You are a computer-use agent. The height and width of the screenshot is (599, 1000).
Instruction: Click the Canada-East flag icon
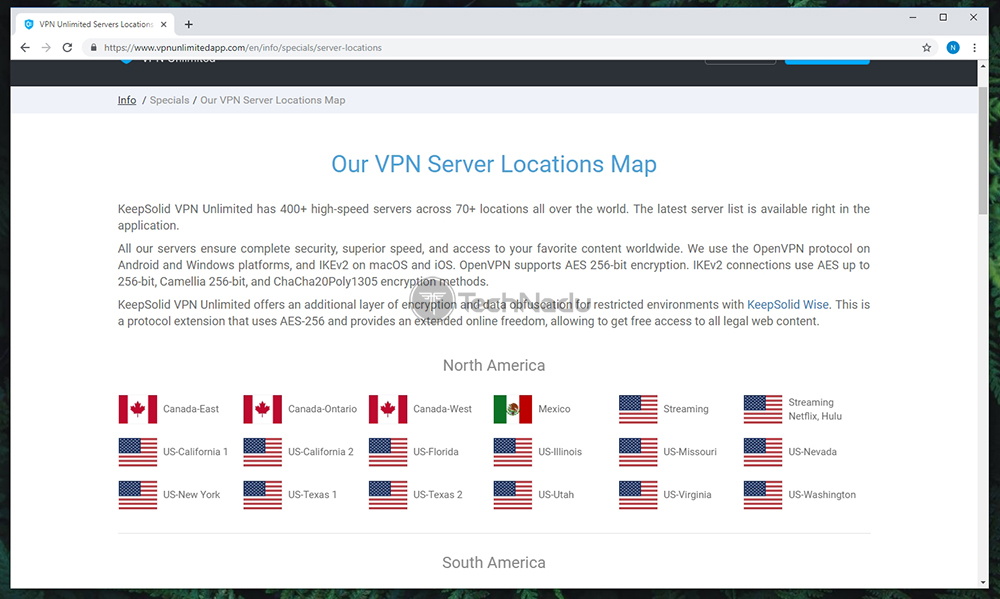tap(138, 409)
